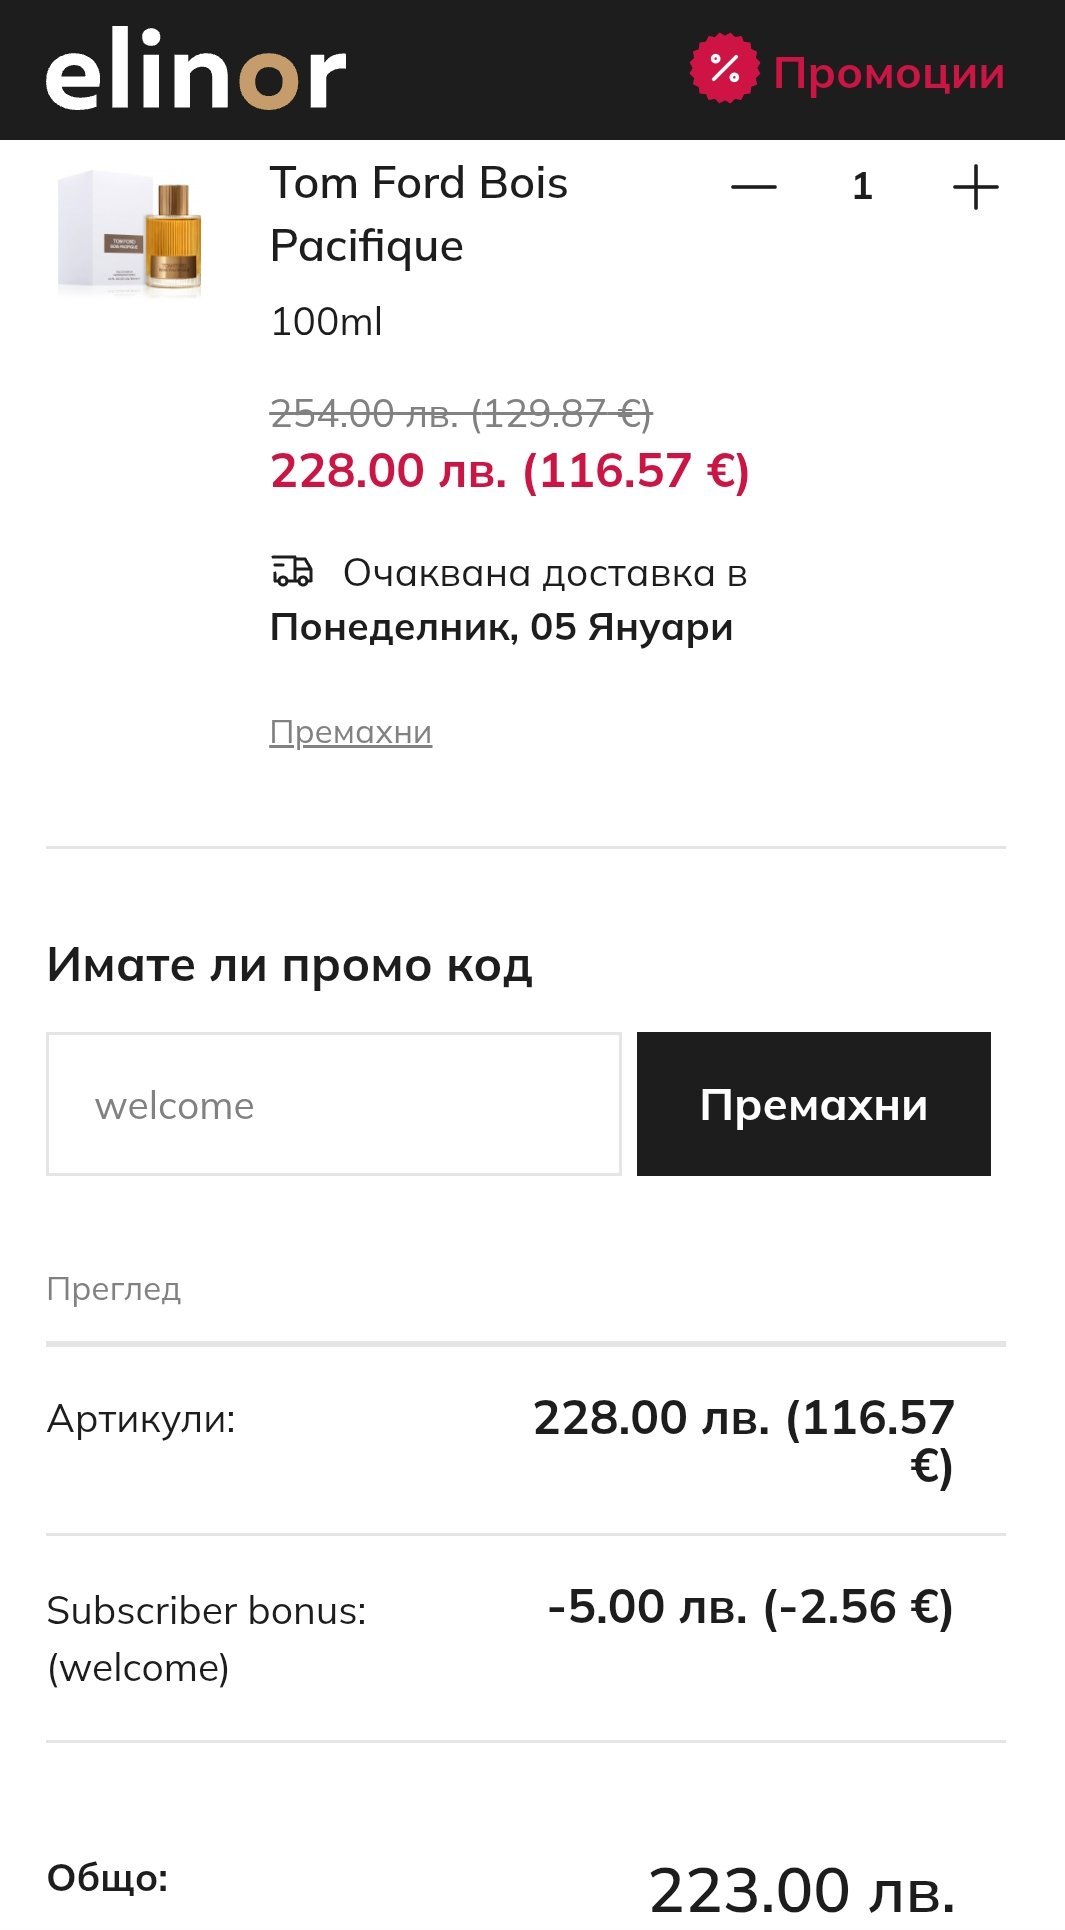Click the Преглед summary label
The width and height of the screenshot is (1065, 1930).
point(113,1289)
